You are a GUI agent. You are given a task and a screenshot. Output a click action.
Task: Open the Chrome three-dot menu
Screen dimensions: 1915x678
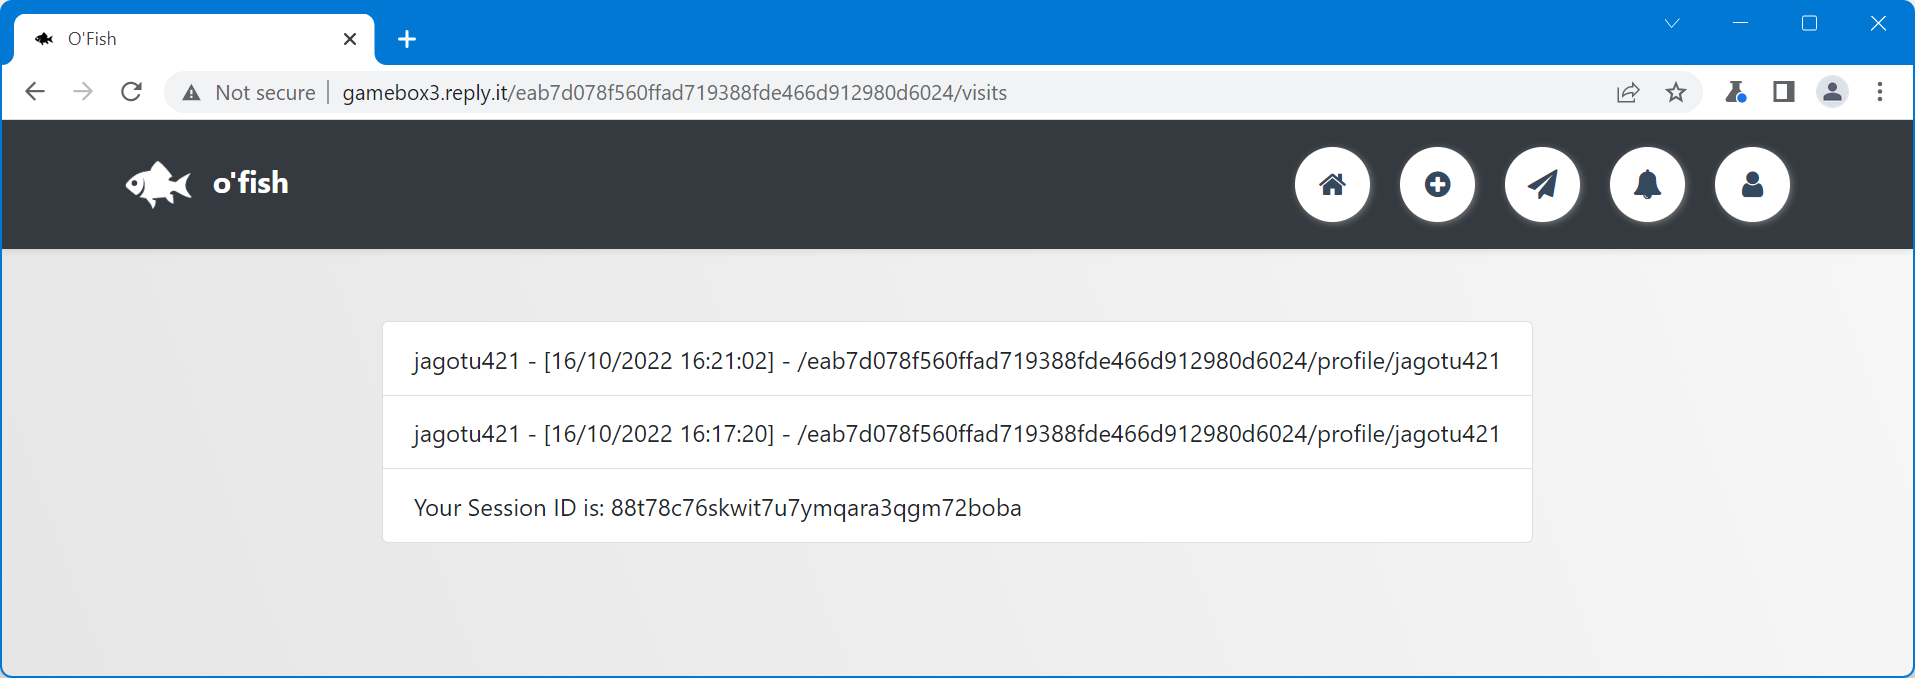coord(1880,92)
